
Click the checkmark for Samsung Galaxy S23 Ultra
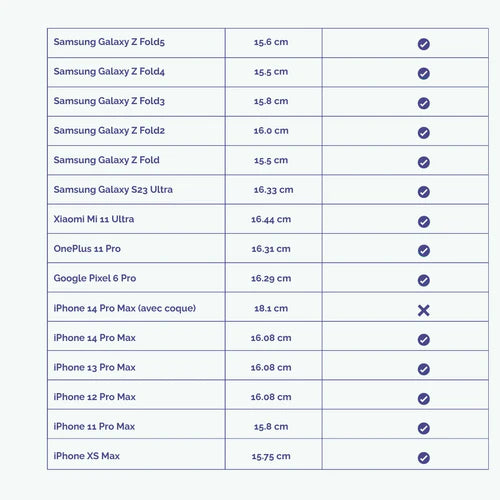pyautogui.click(x=423, y=192)
